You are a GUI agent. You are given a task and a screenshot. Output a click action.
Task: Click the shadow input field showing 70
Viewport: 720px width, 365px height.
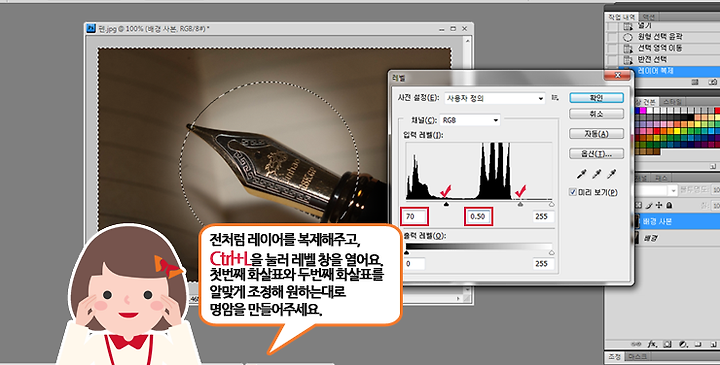(x=415, y=216)
